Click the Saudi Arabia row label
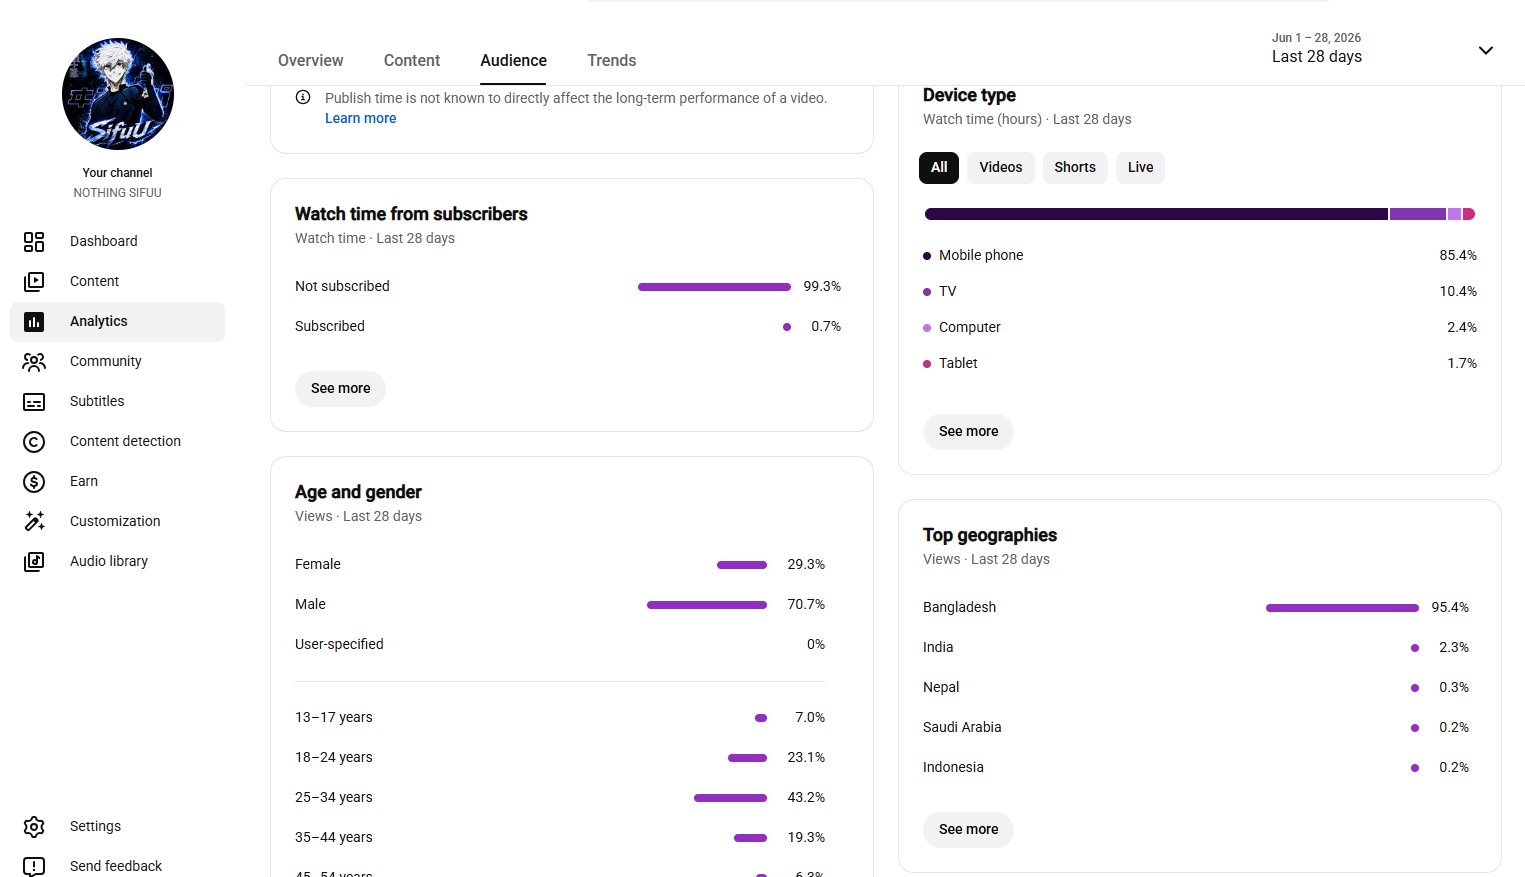 click(x=962, y=727)
